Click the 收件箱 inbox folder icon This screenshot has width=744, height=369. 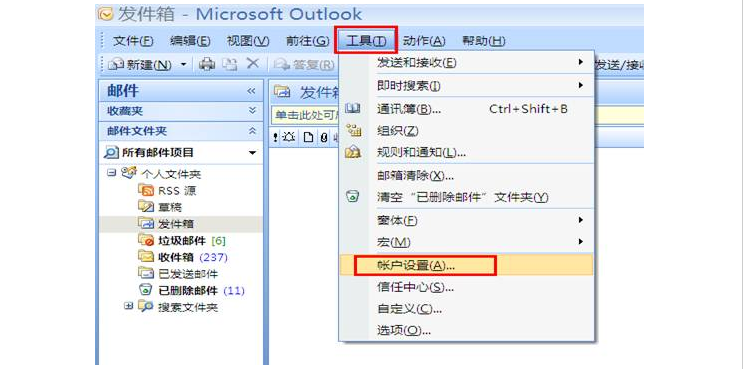coord(146,257)
